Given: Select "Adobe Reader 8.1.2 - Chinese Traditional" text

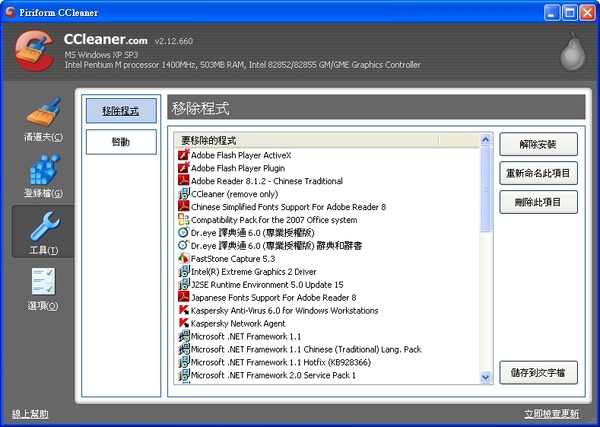Looking at the screenshot, I should 267,181.
